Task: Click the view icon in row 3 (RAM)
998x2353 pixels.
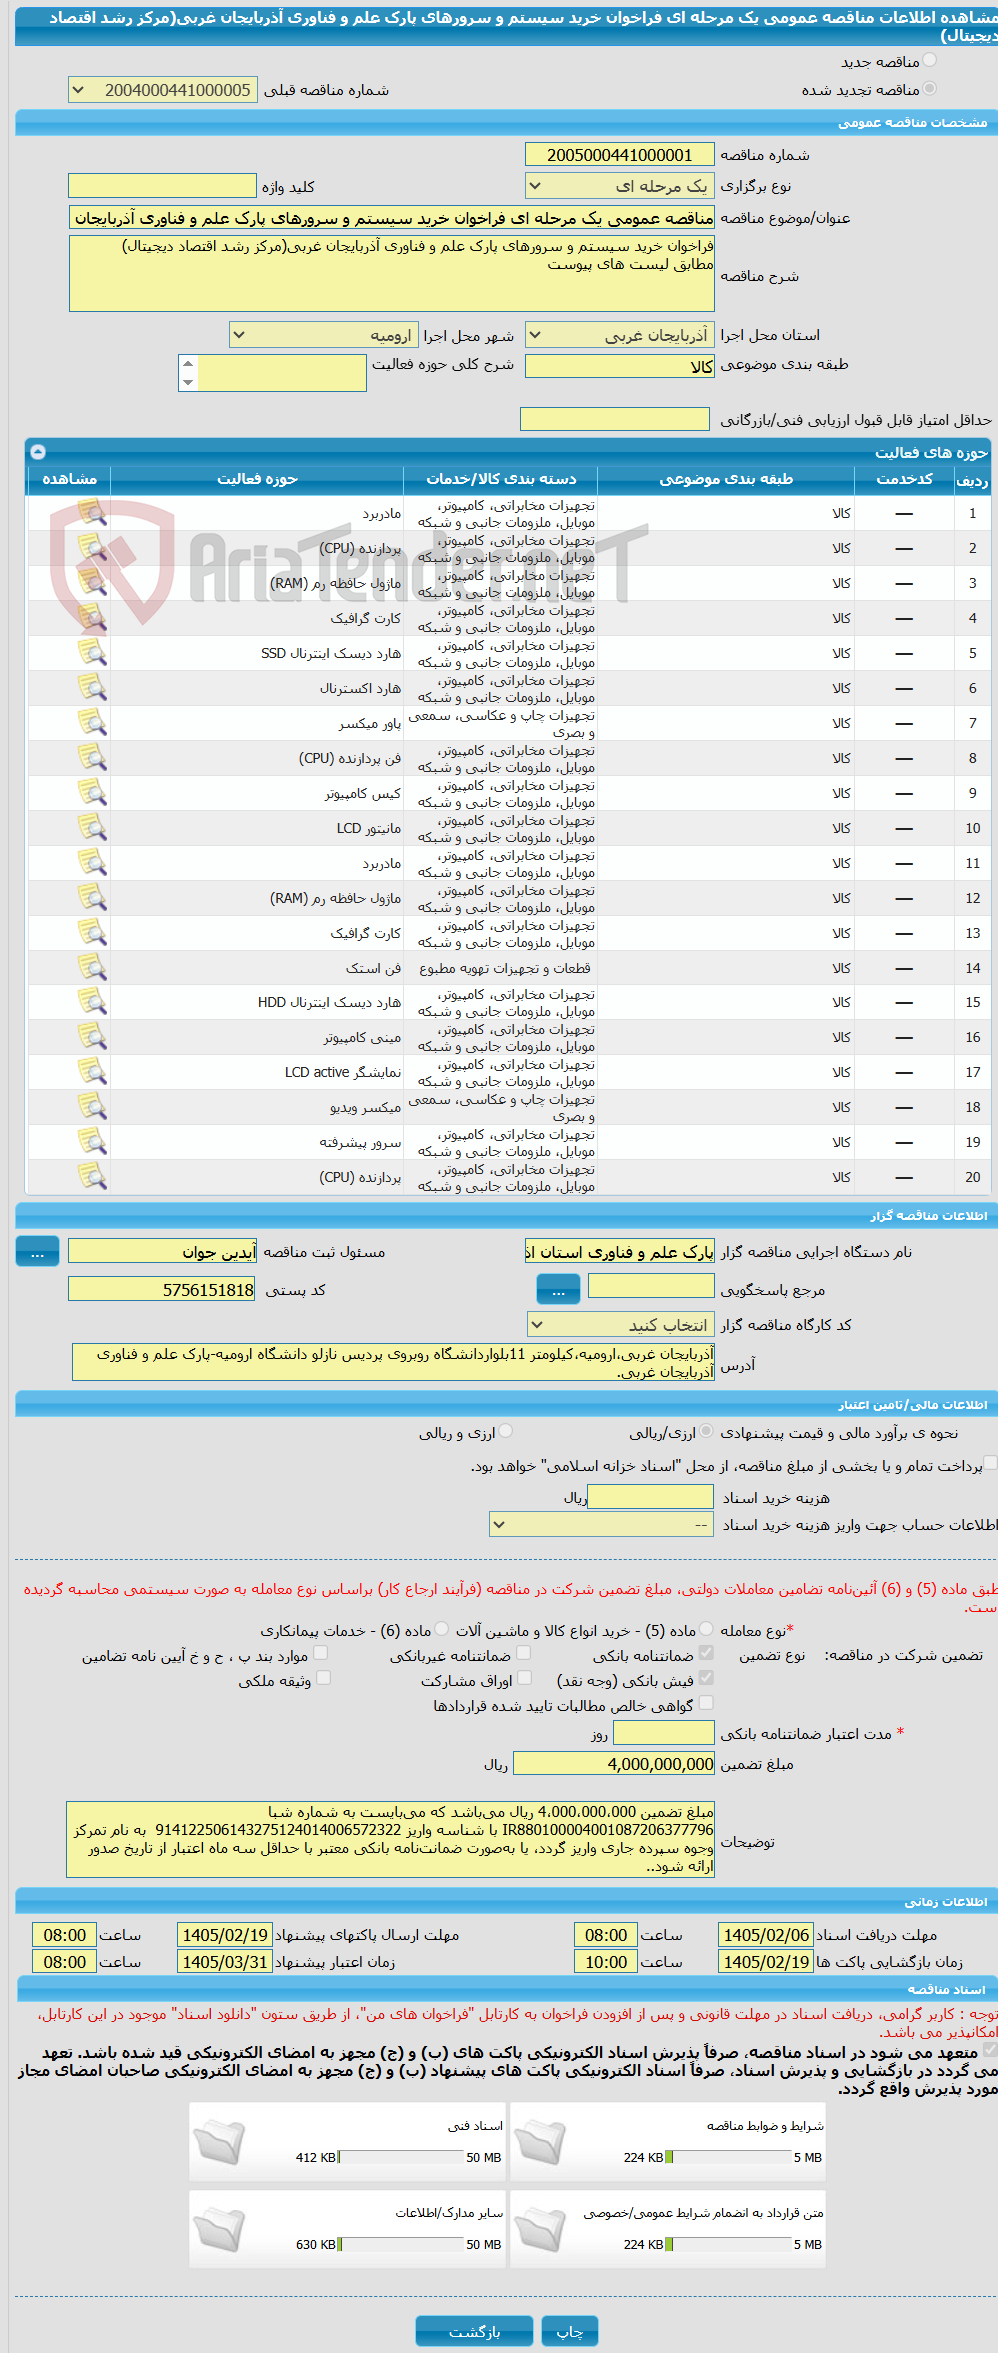Action: (x=92, y=583)
